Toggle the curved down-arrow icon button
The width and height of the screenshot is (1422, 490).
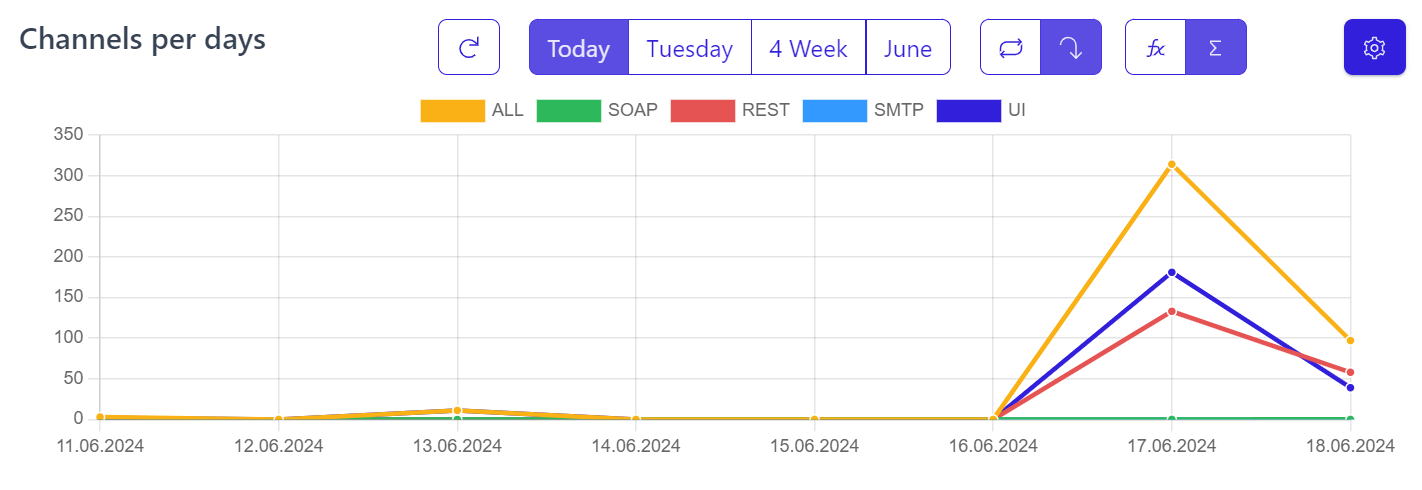(1071, 47)
